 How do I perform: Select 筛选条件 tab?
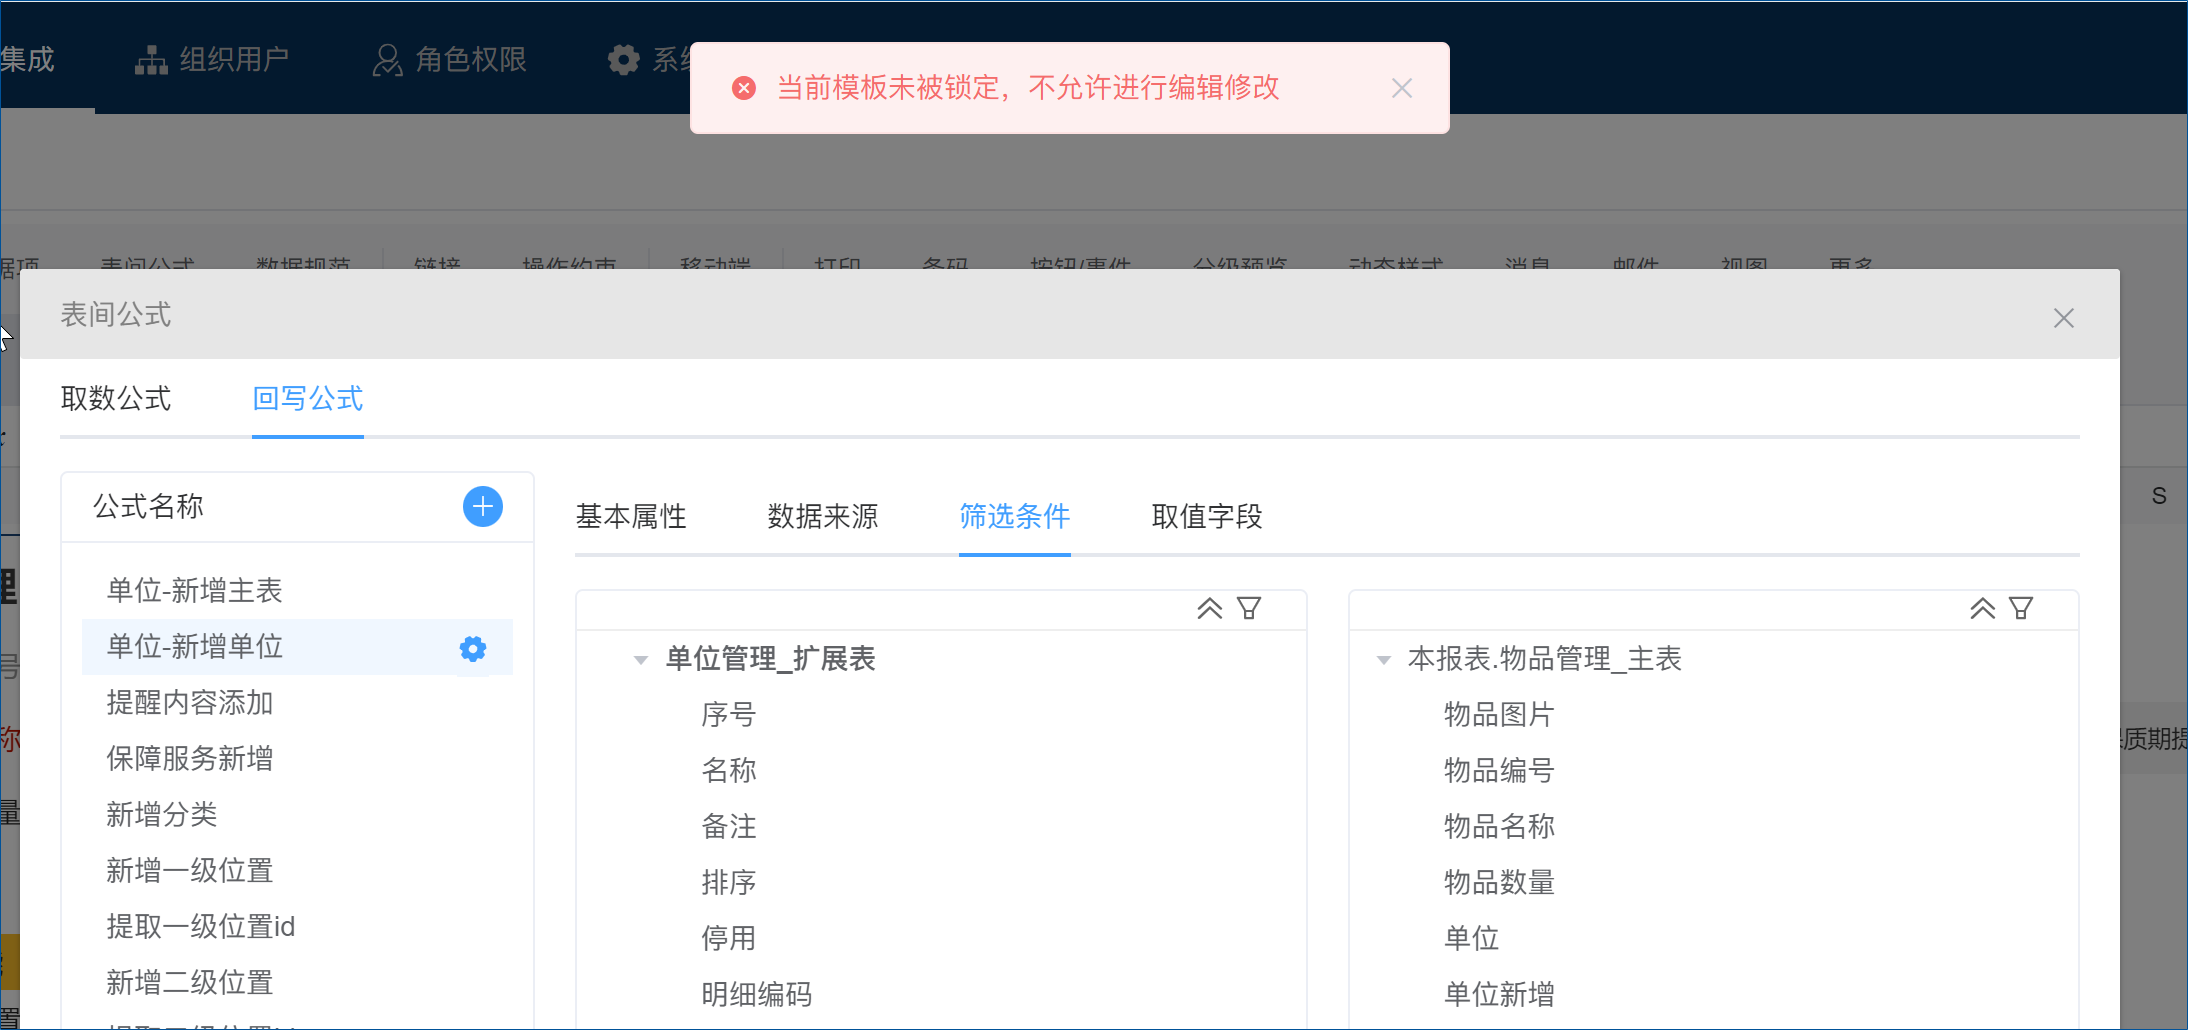click(x=1015, y=516)
